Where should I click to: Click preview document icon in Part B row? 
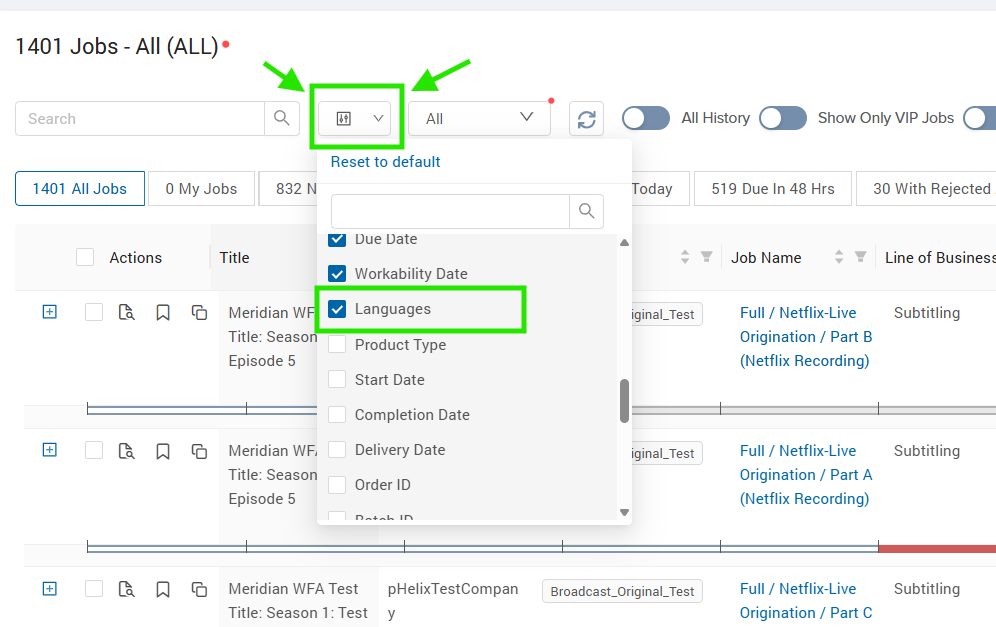point(126,313)
